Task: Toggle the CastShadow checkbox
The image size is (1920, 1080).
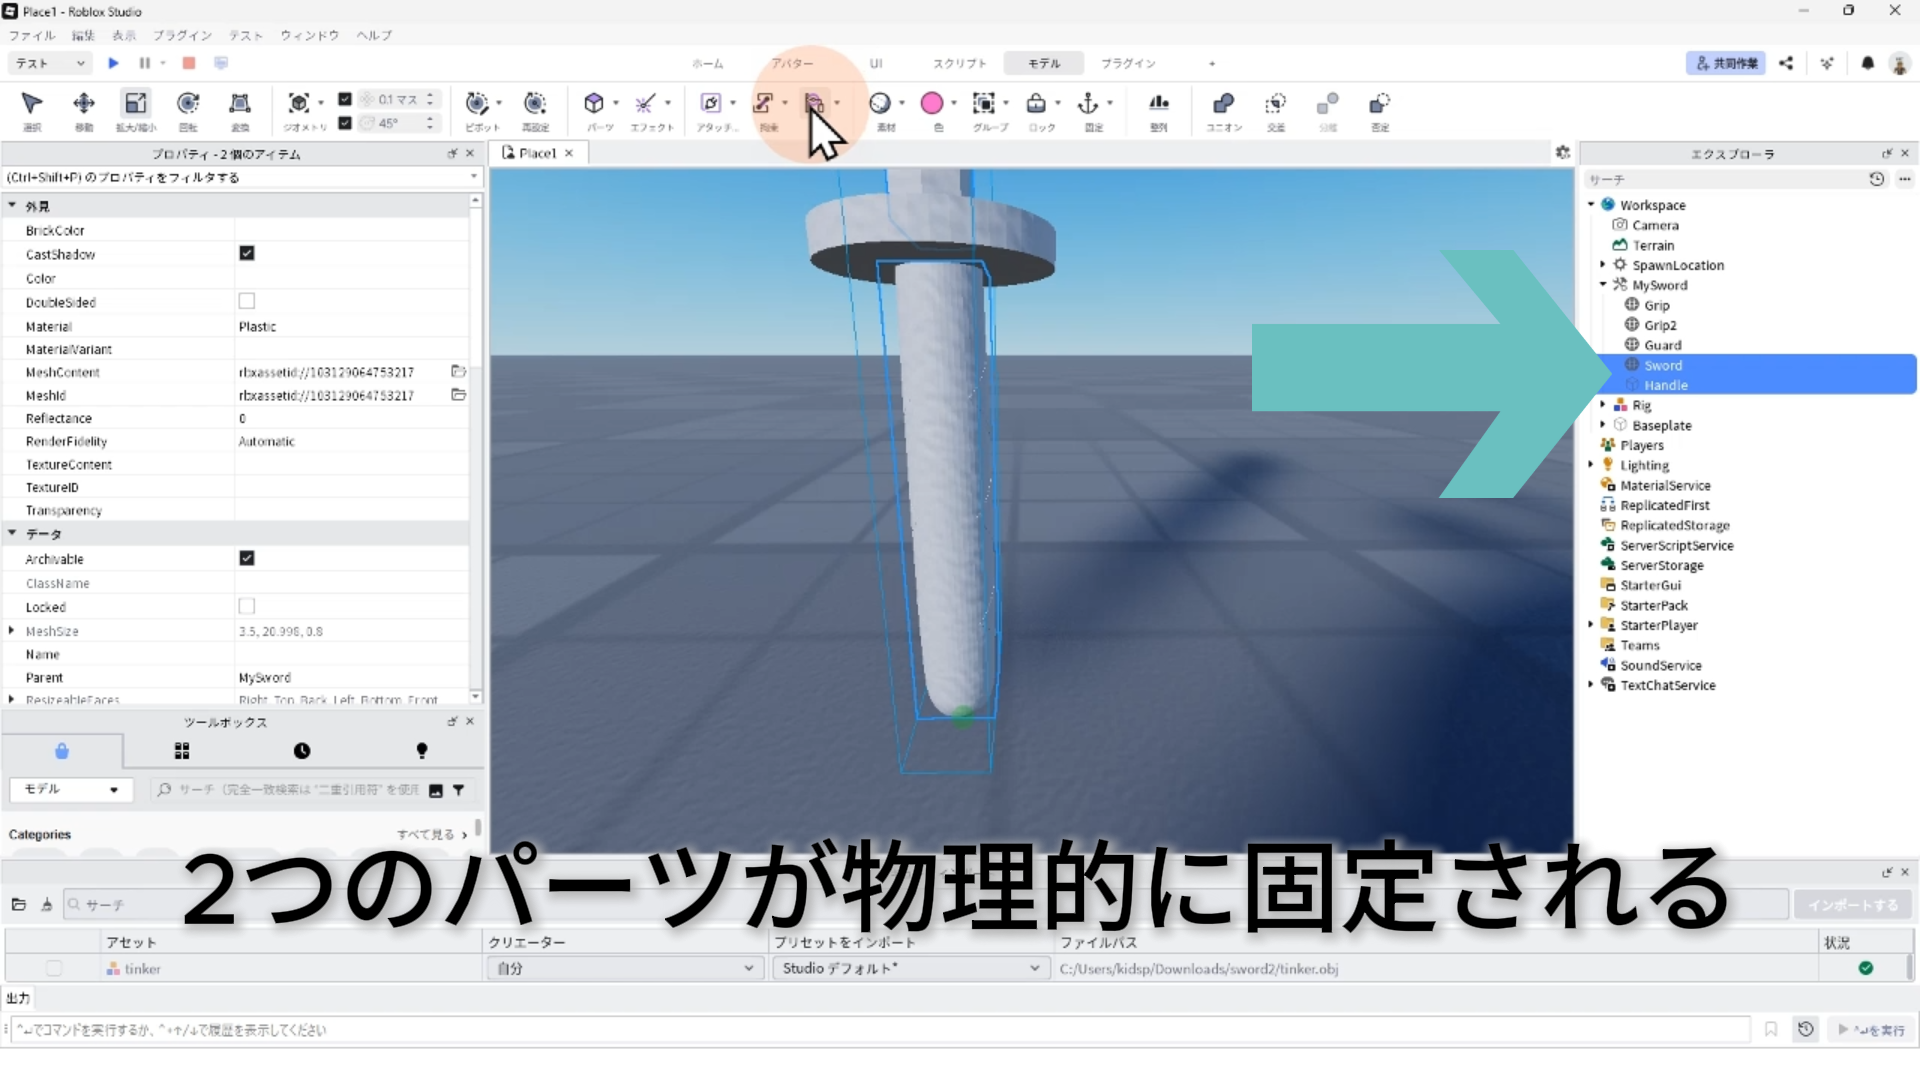Action: (247, 254)
